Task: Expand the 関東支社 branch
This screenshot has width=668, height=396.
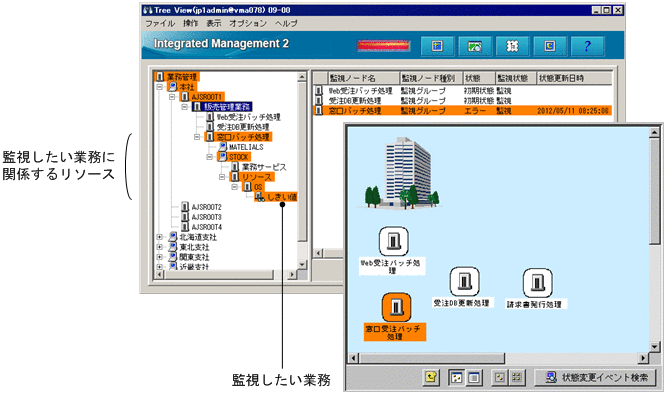Action: click(160, 257)
